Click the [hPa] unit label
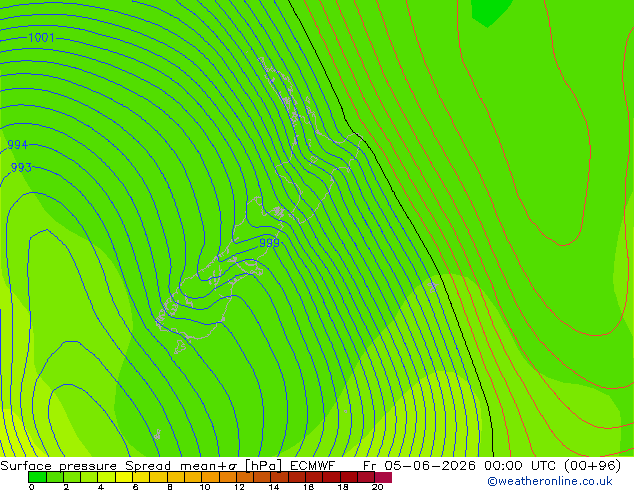Screen dimensions: 634x490 pos(264,466)
